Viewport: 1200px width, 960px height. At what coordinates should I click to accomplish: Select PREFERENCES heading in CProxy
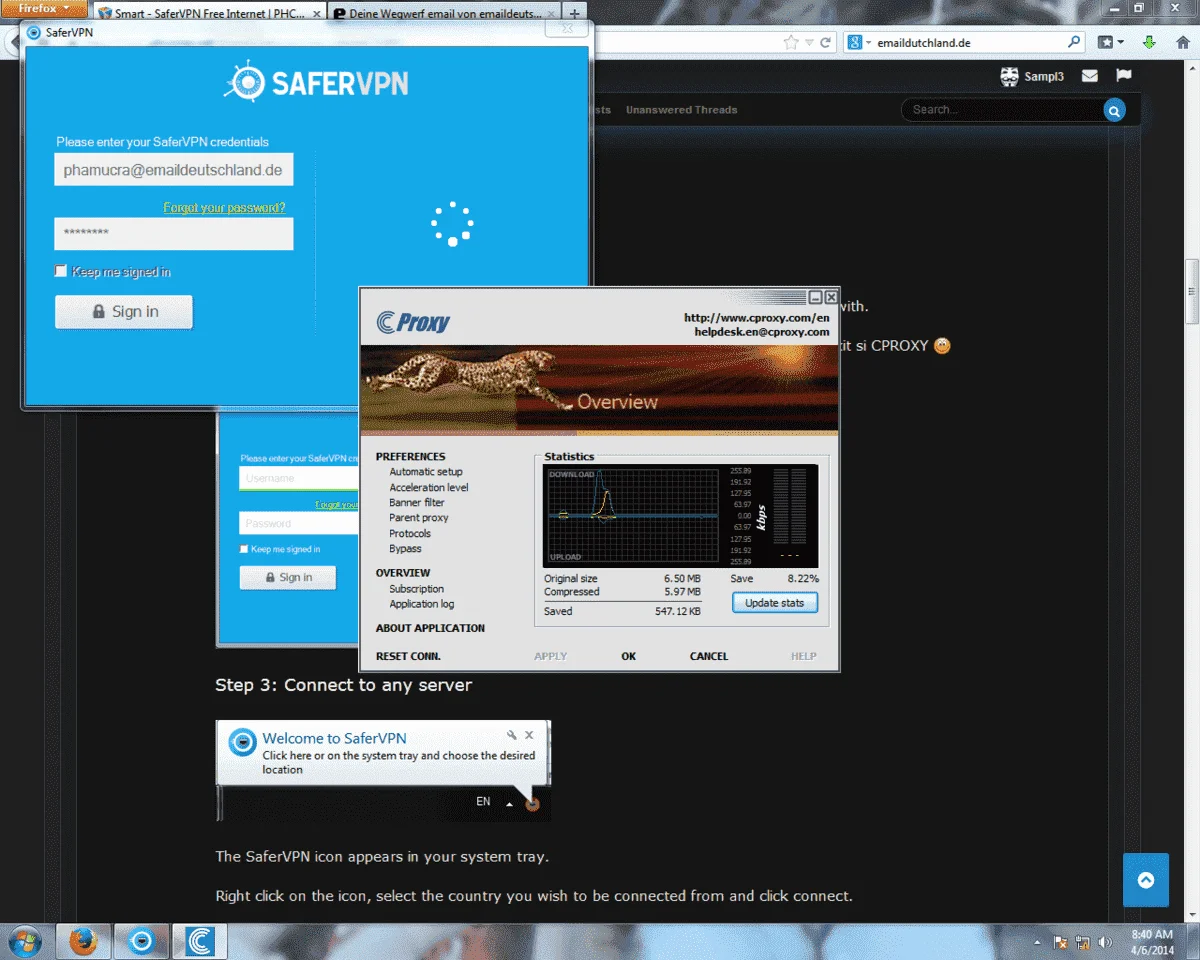click(x=411, y=457)
